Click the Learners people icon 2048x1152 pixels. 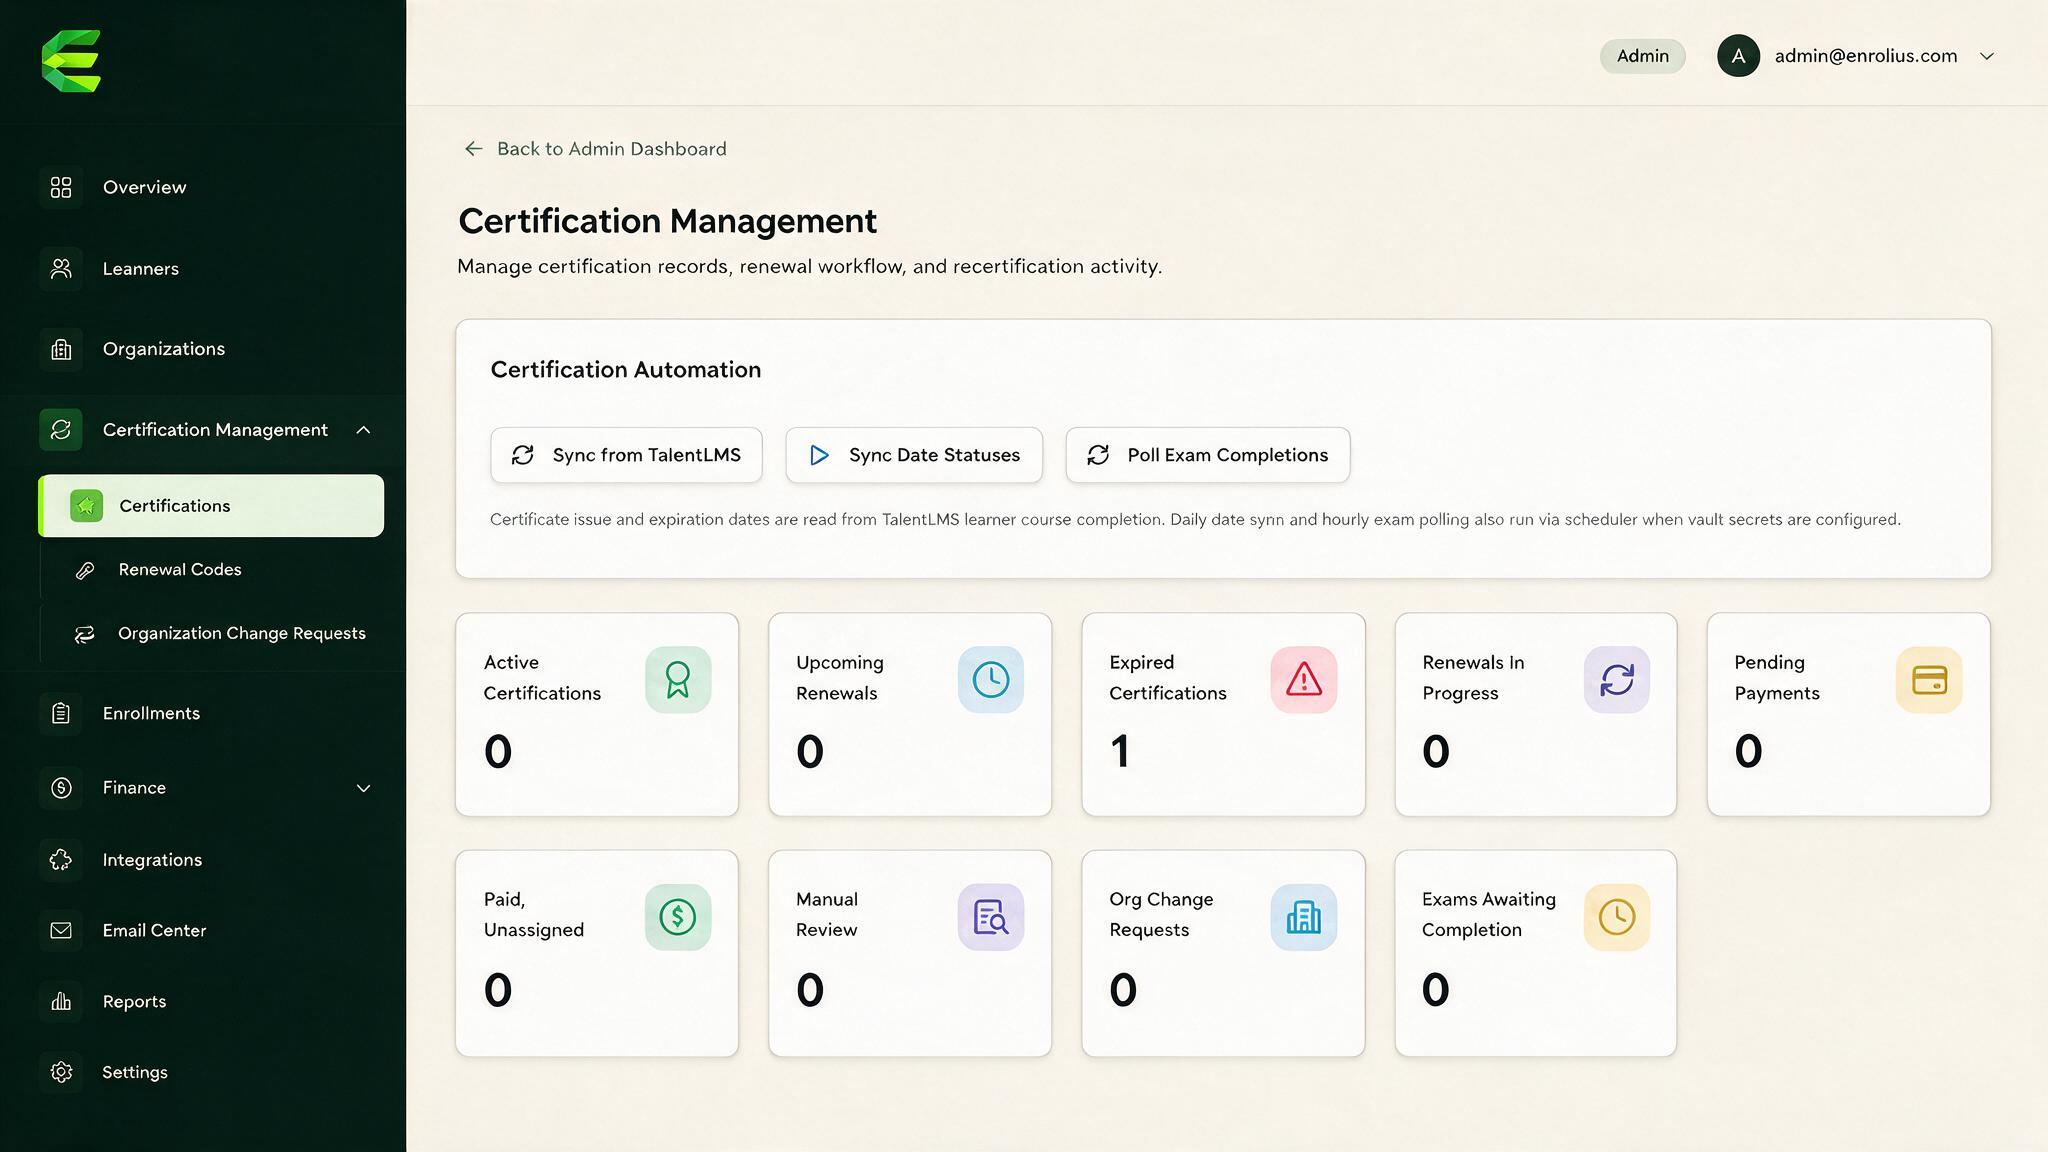click(61, 268)
